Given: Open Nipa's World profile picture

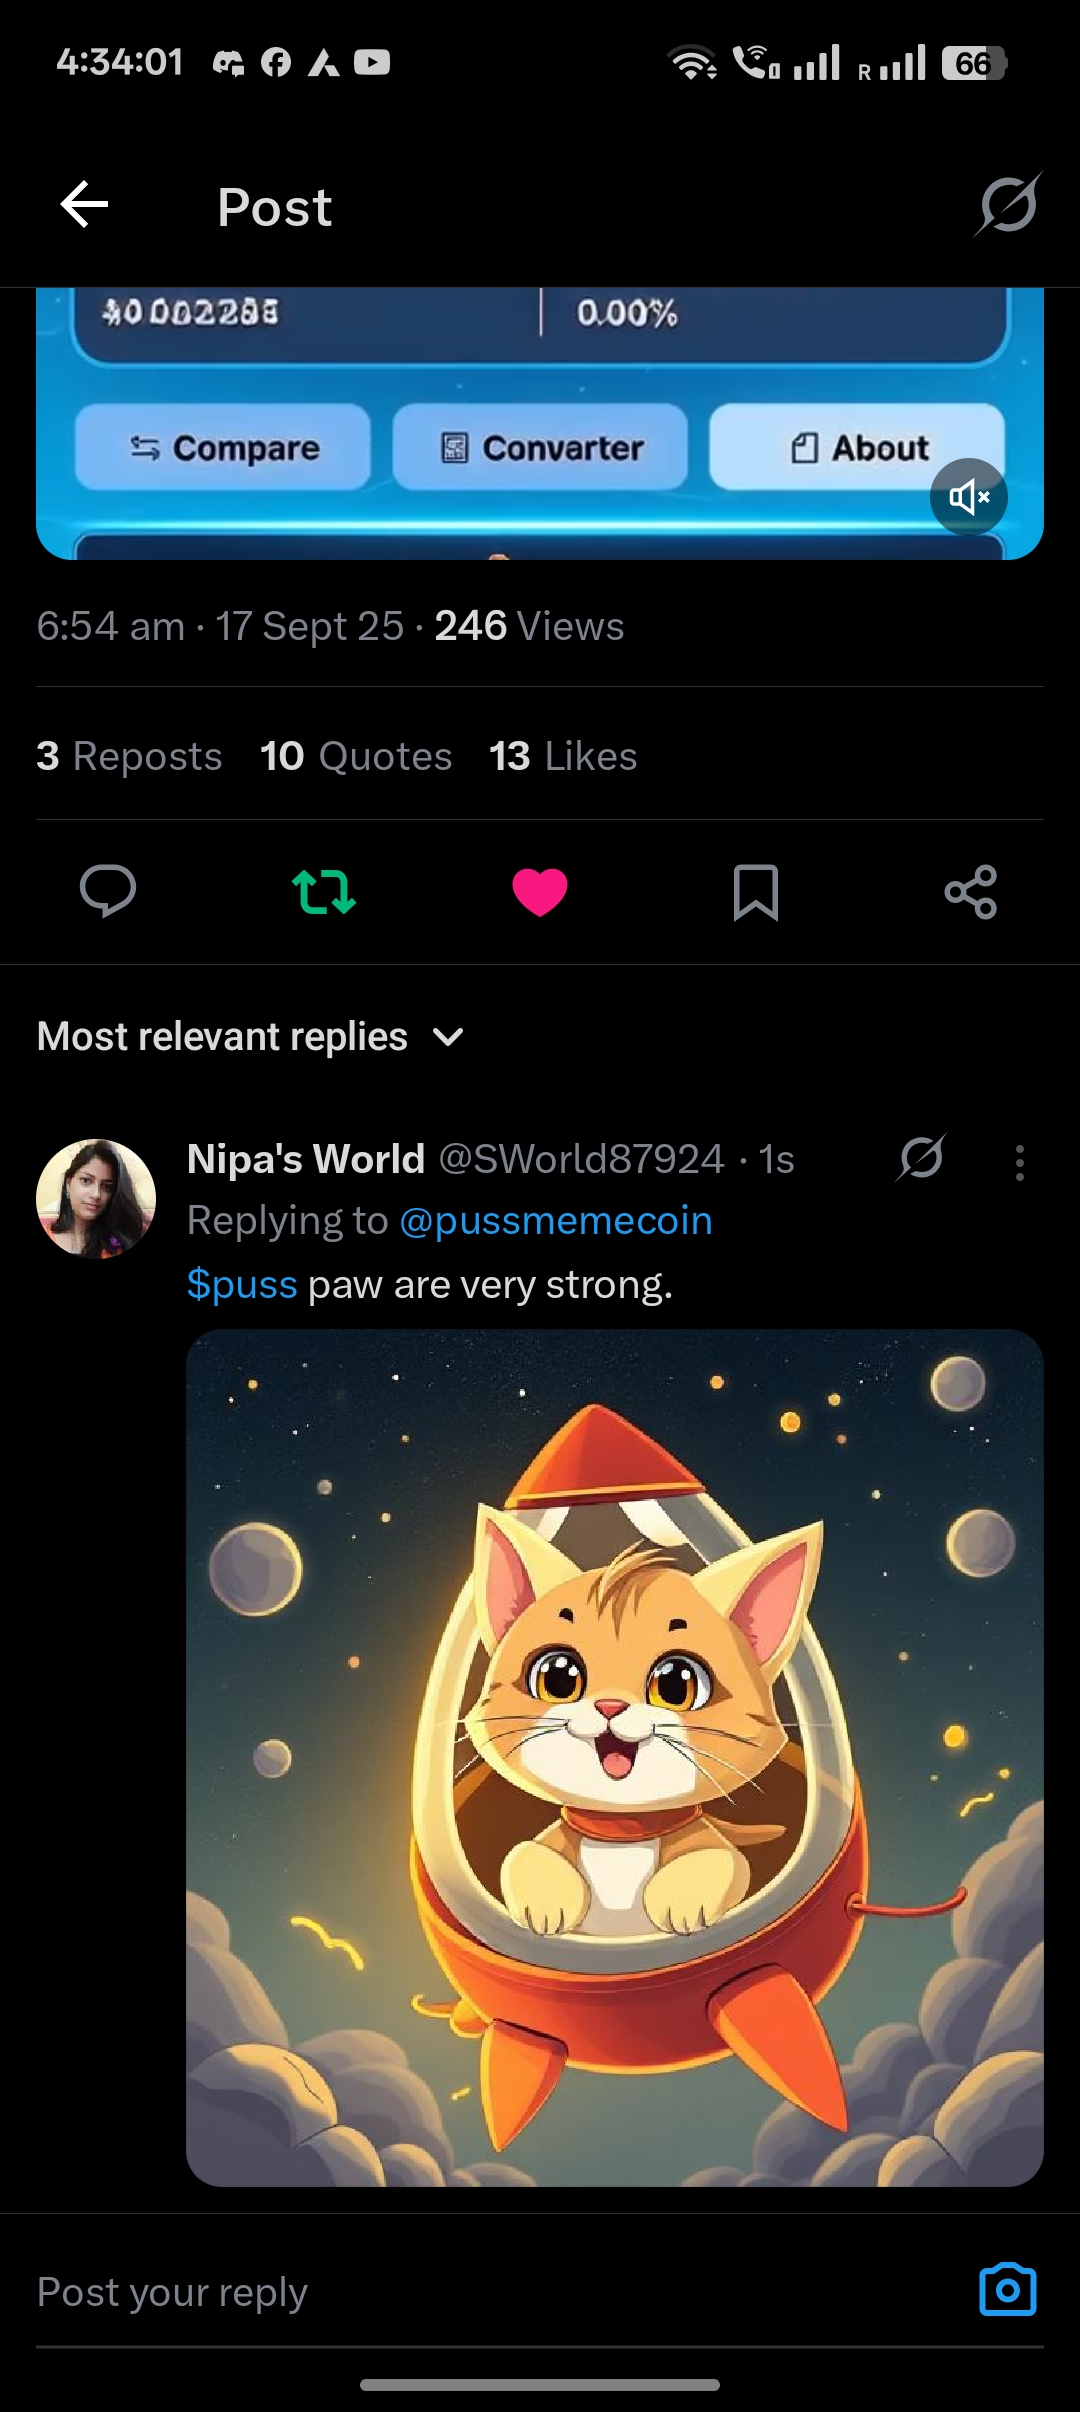Looking at the screenshot, I should coord(96,1198).
